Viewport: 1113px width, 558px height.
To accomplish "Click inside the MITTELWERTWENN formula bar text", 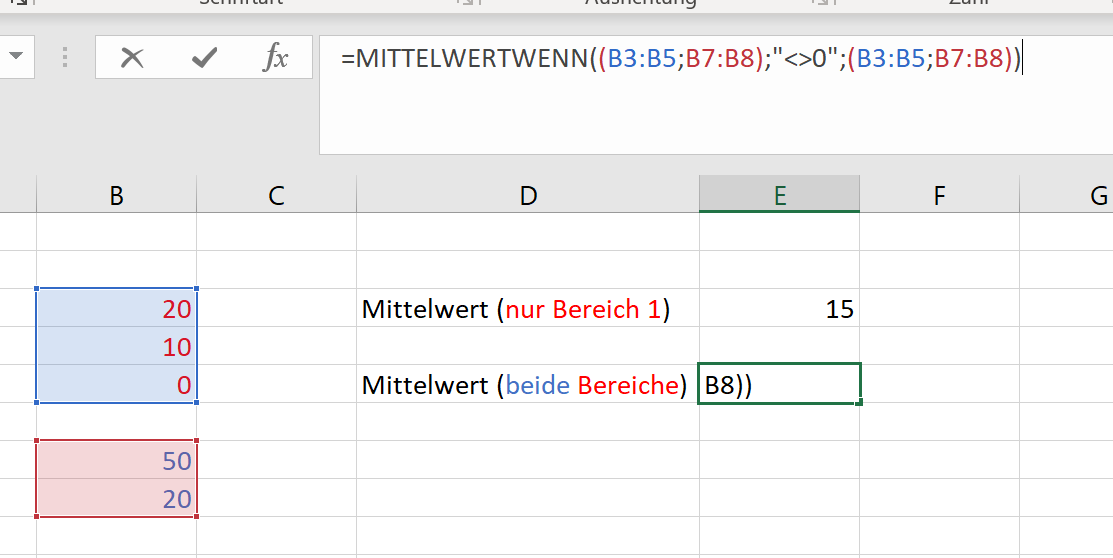I will point(680,59).
